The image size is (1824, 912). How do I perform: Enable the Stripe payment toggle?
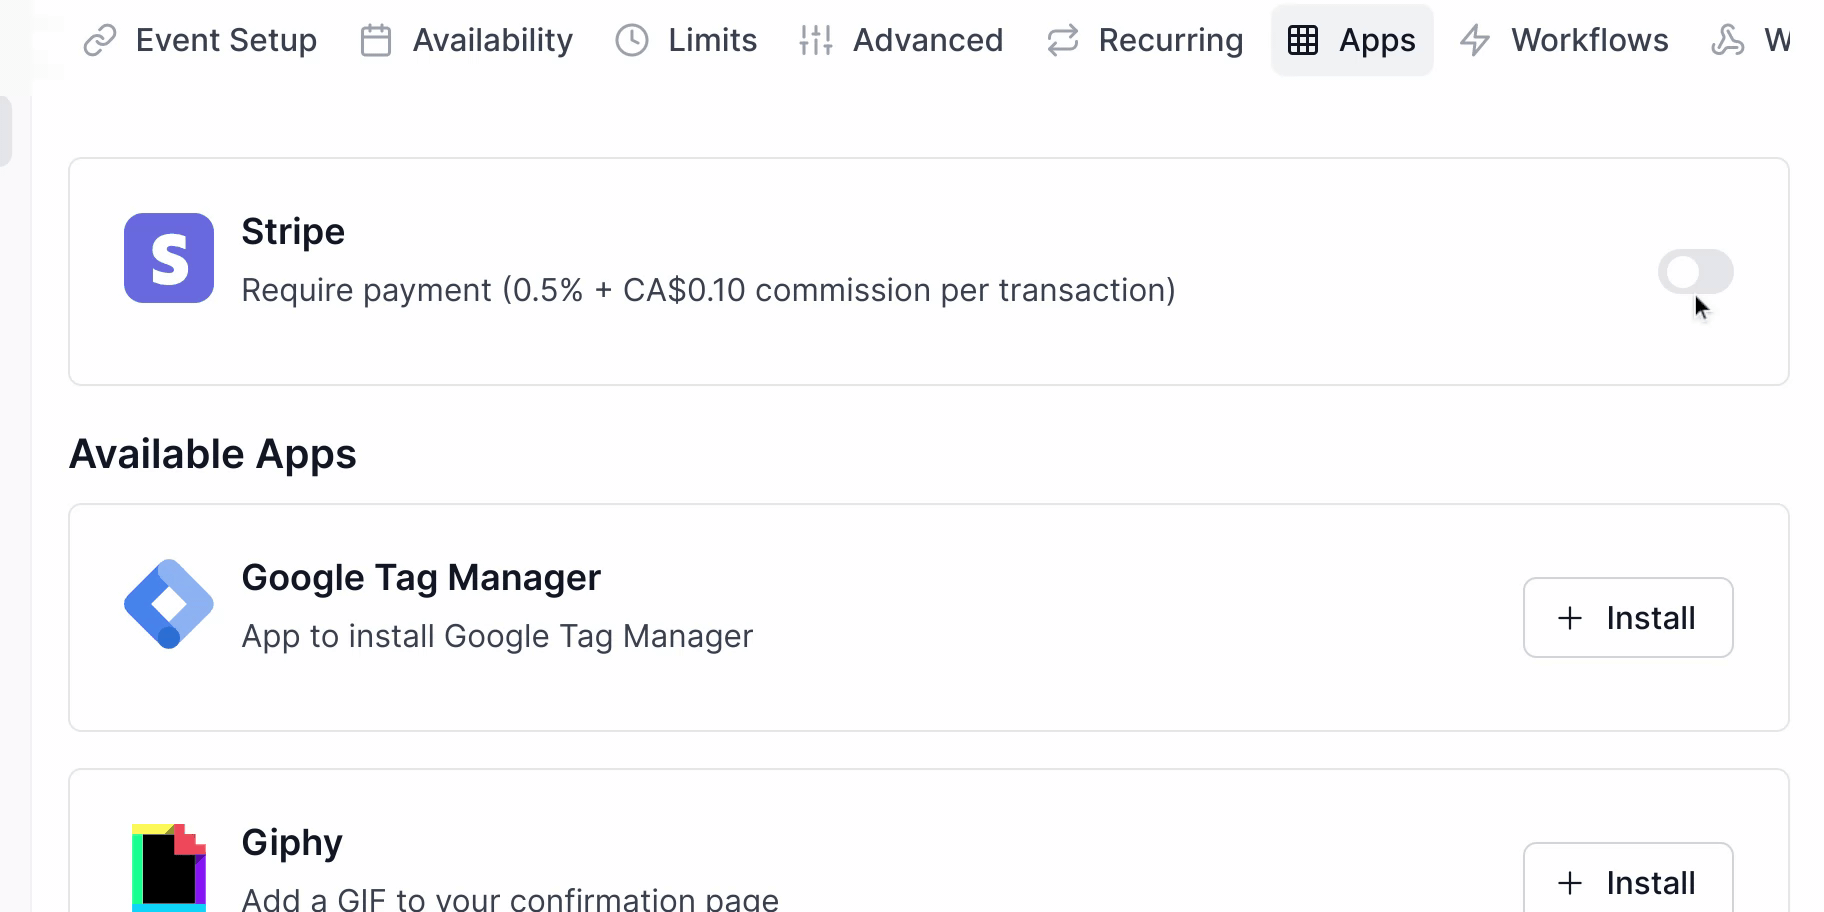point(1695,272)
